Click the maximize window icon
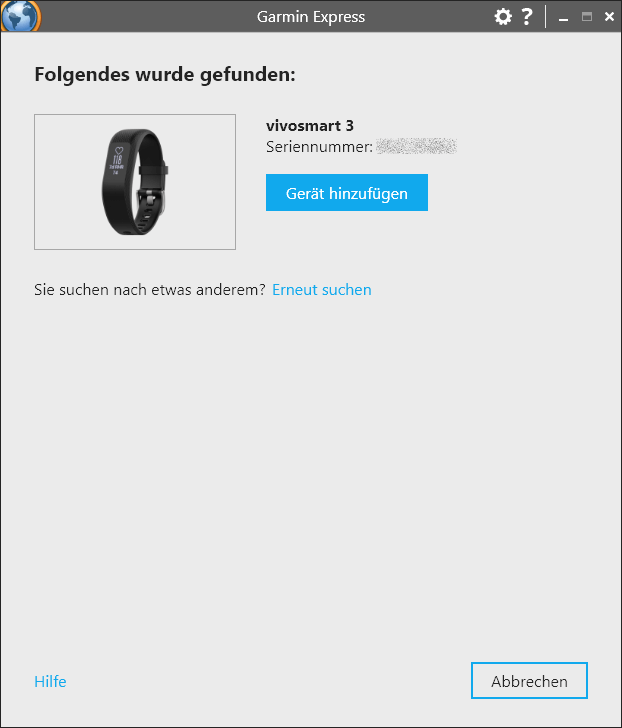622x728 pixels. (587, 17)
